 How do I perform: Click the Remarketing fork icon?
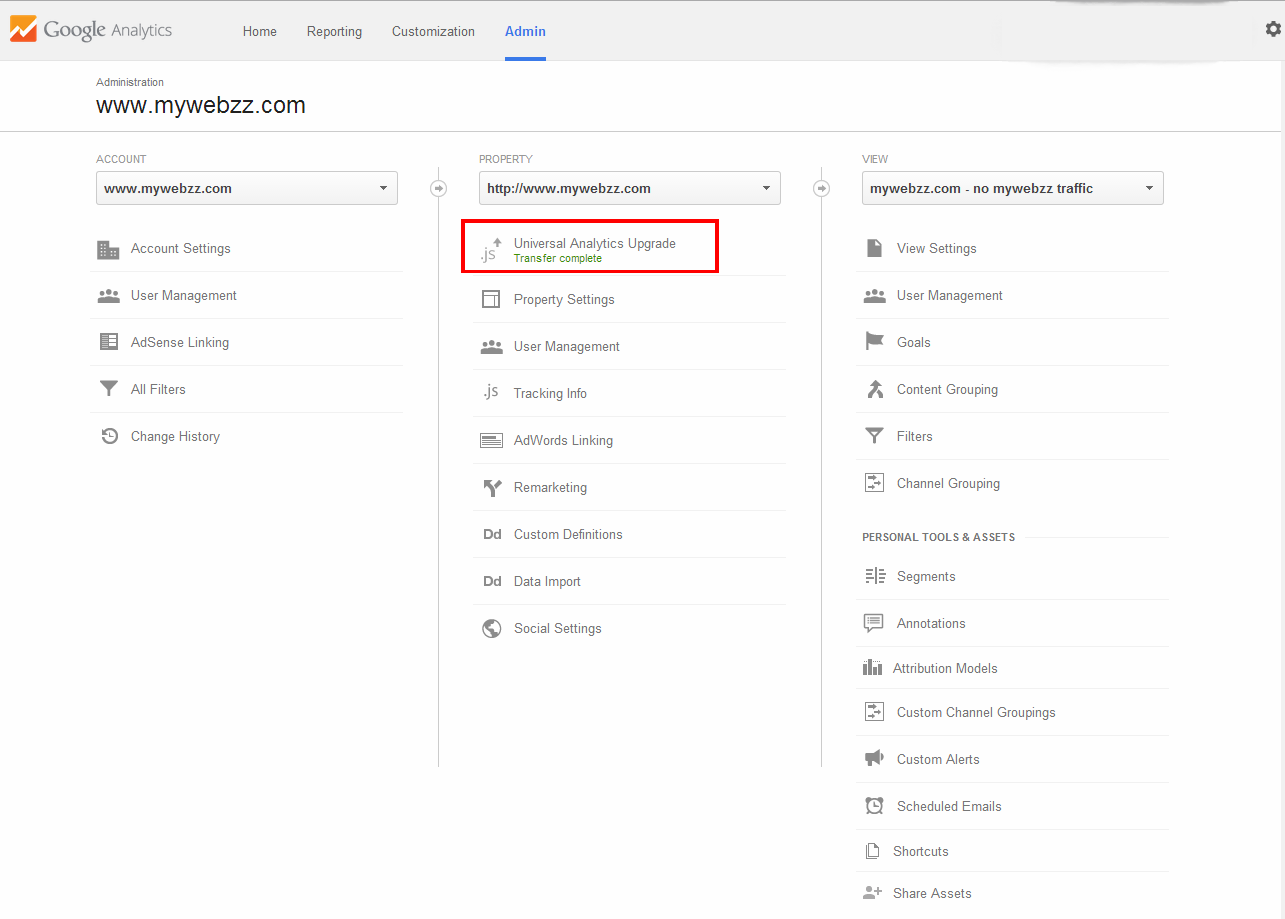point(492,488)
